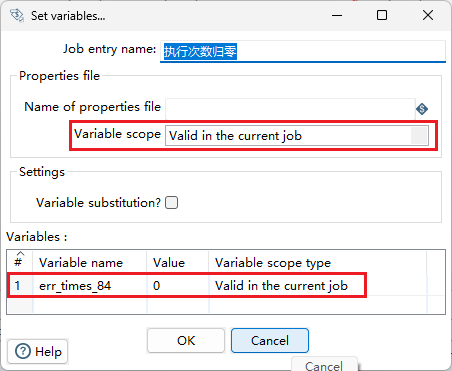Click the Cancel button

click(270, 341)
